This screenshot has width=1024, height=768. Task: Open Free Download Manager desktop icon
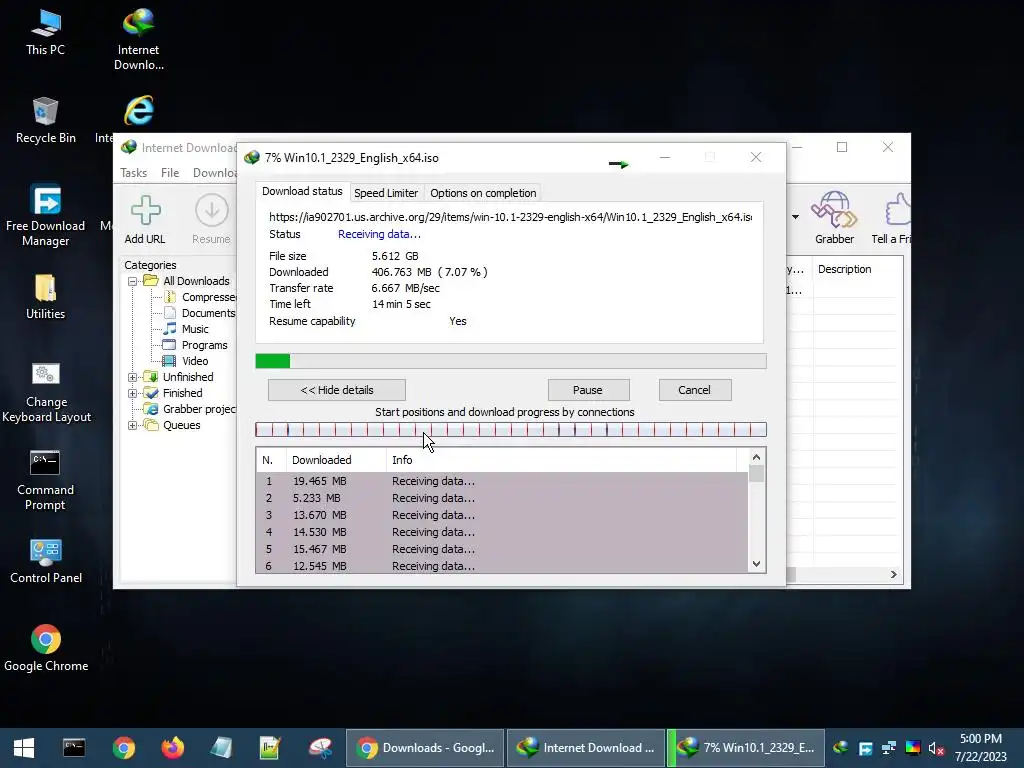tap(45, 216)
